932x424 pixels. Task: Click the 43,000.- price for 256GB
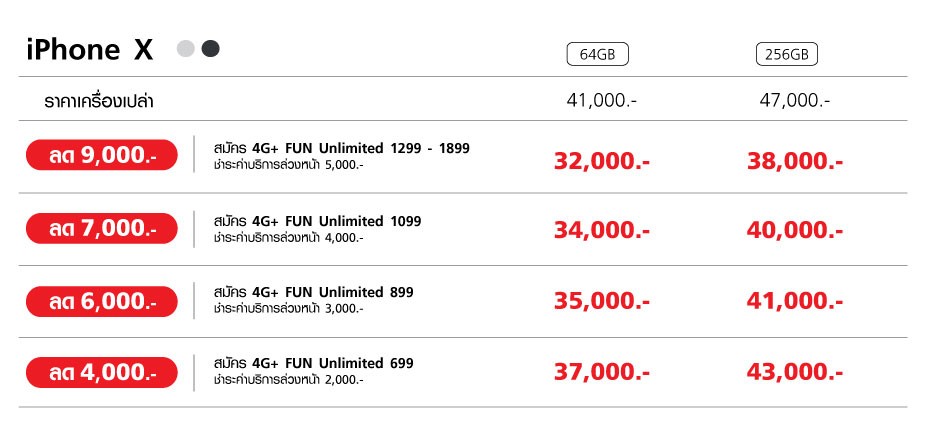pos(795,373)
